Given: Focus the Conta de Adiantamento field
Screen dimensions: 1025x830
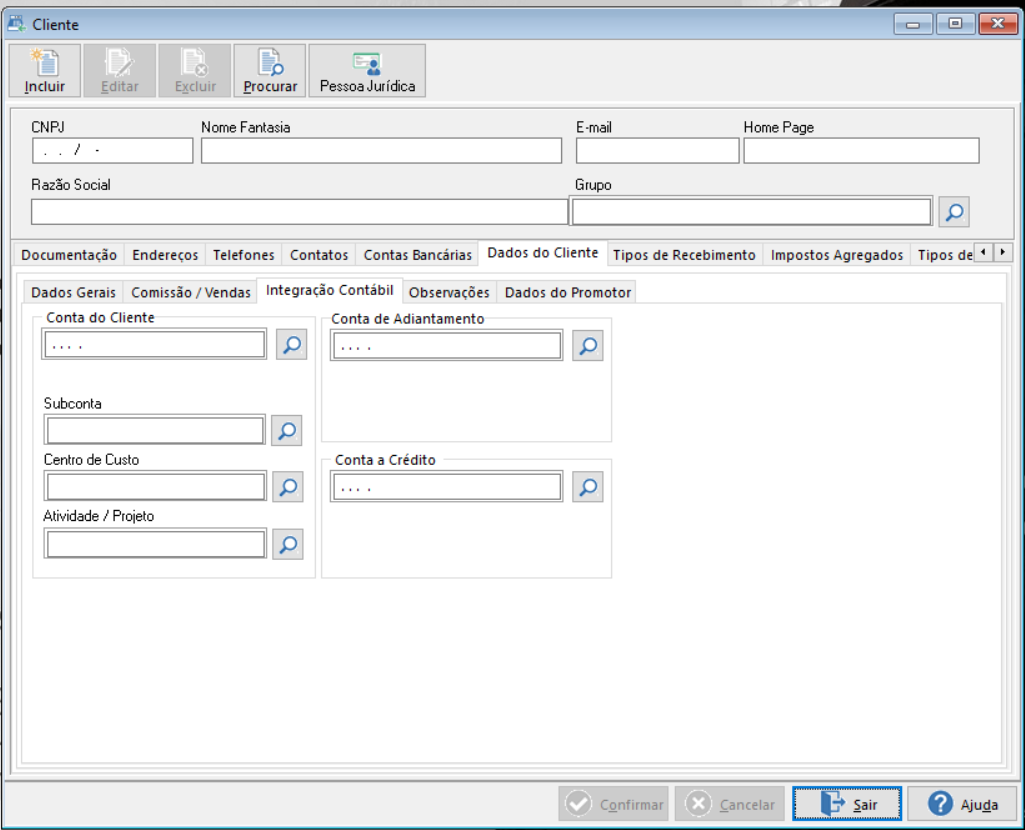Looking at the screenshot, I should pos(446,346).
